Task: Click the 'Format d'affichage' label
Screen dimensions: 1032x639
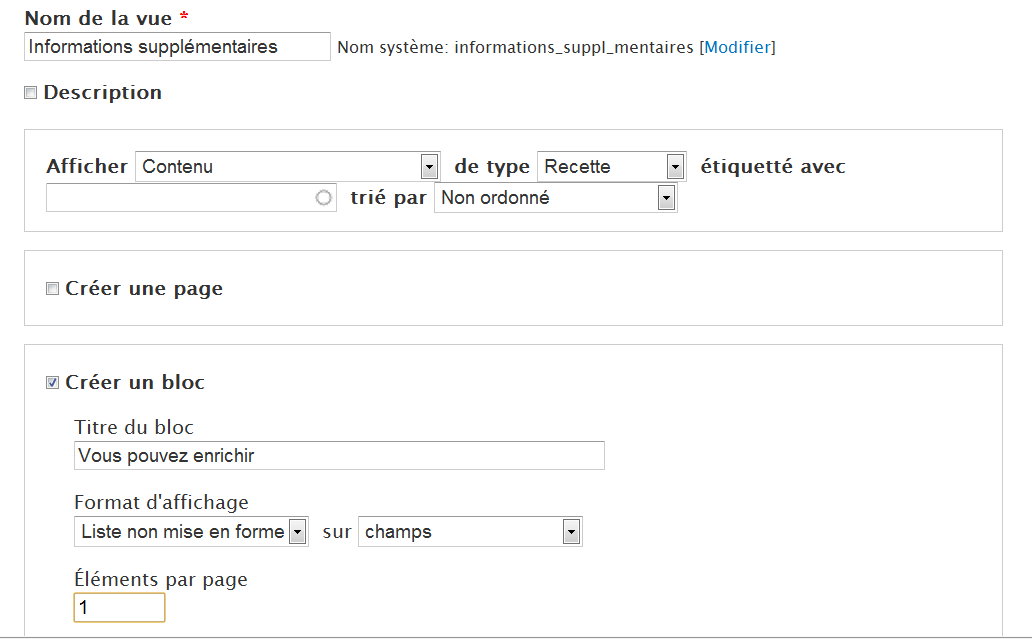Action: (161, 502)
